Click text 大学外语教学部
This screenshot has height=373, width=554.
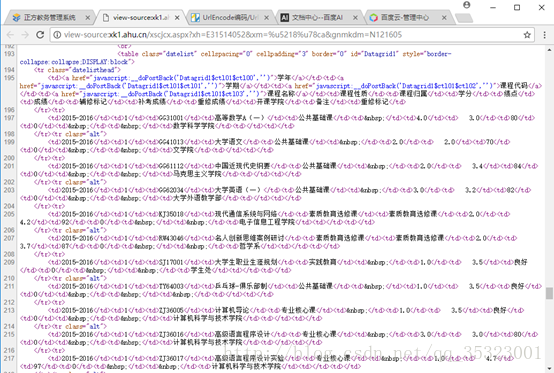tap(197, 198)
